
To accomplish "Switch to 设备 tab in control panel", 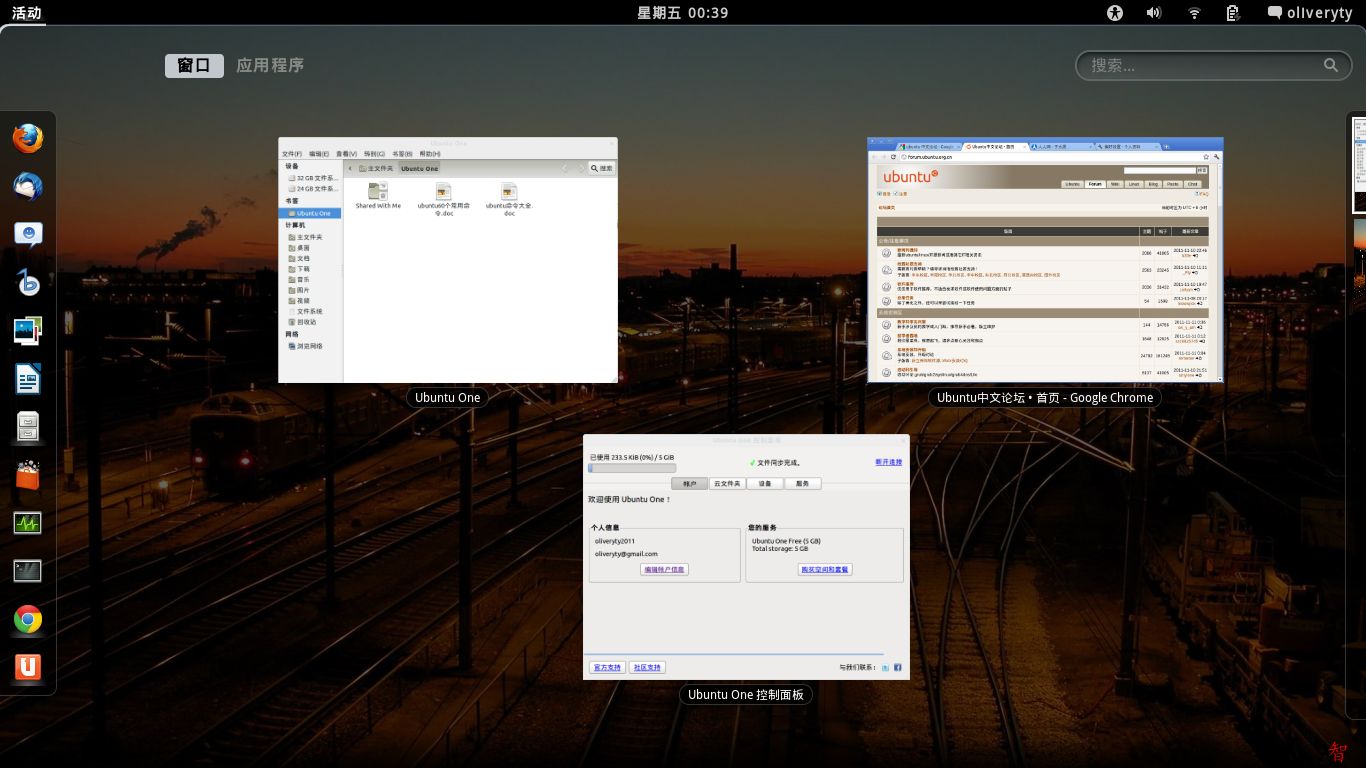I will click(x=765, y=484).
